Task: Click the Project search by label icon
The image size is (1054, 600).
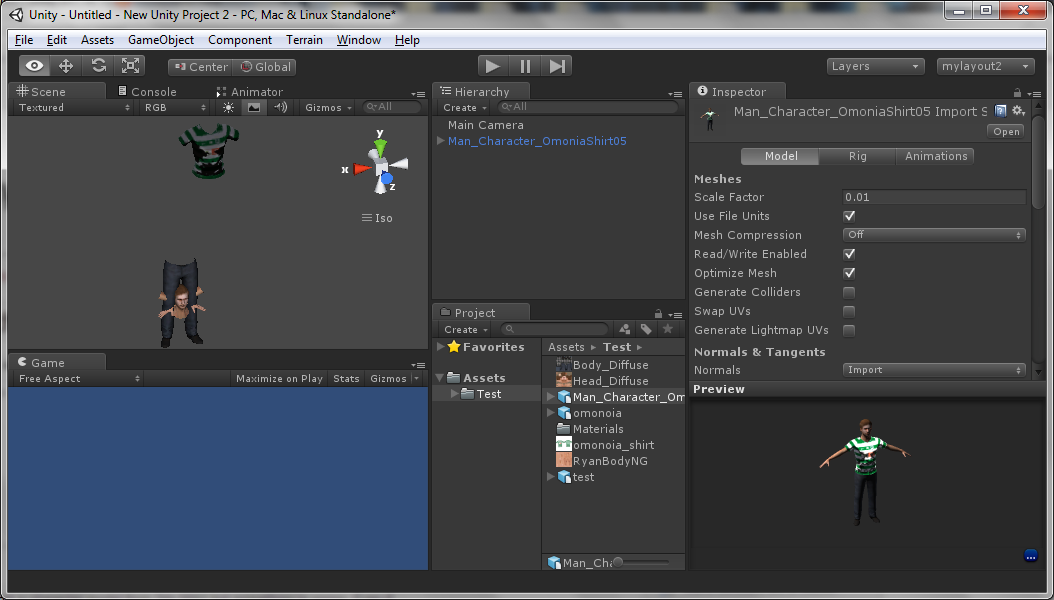Action: tap(646, 329)
